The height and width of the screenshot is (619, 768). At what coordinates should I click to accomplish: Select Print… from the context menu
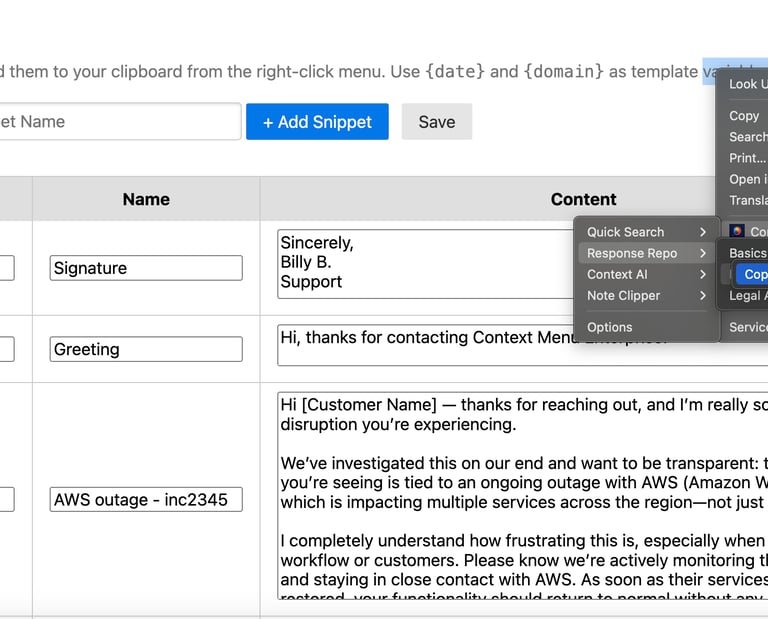click(x=747, y=158)
